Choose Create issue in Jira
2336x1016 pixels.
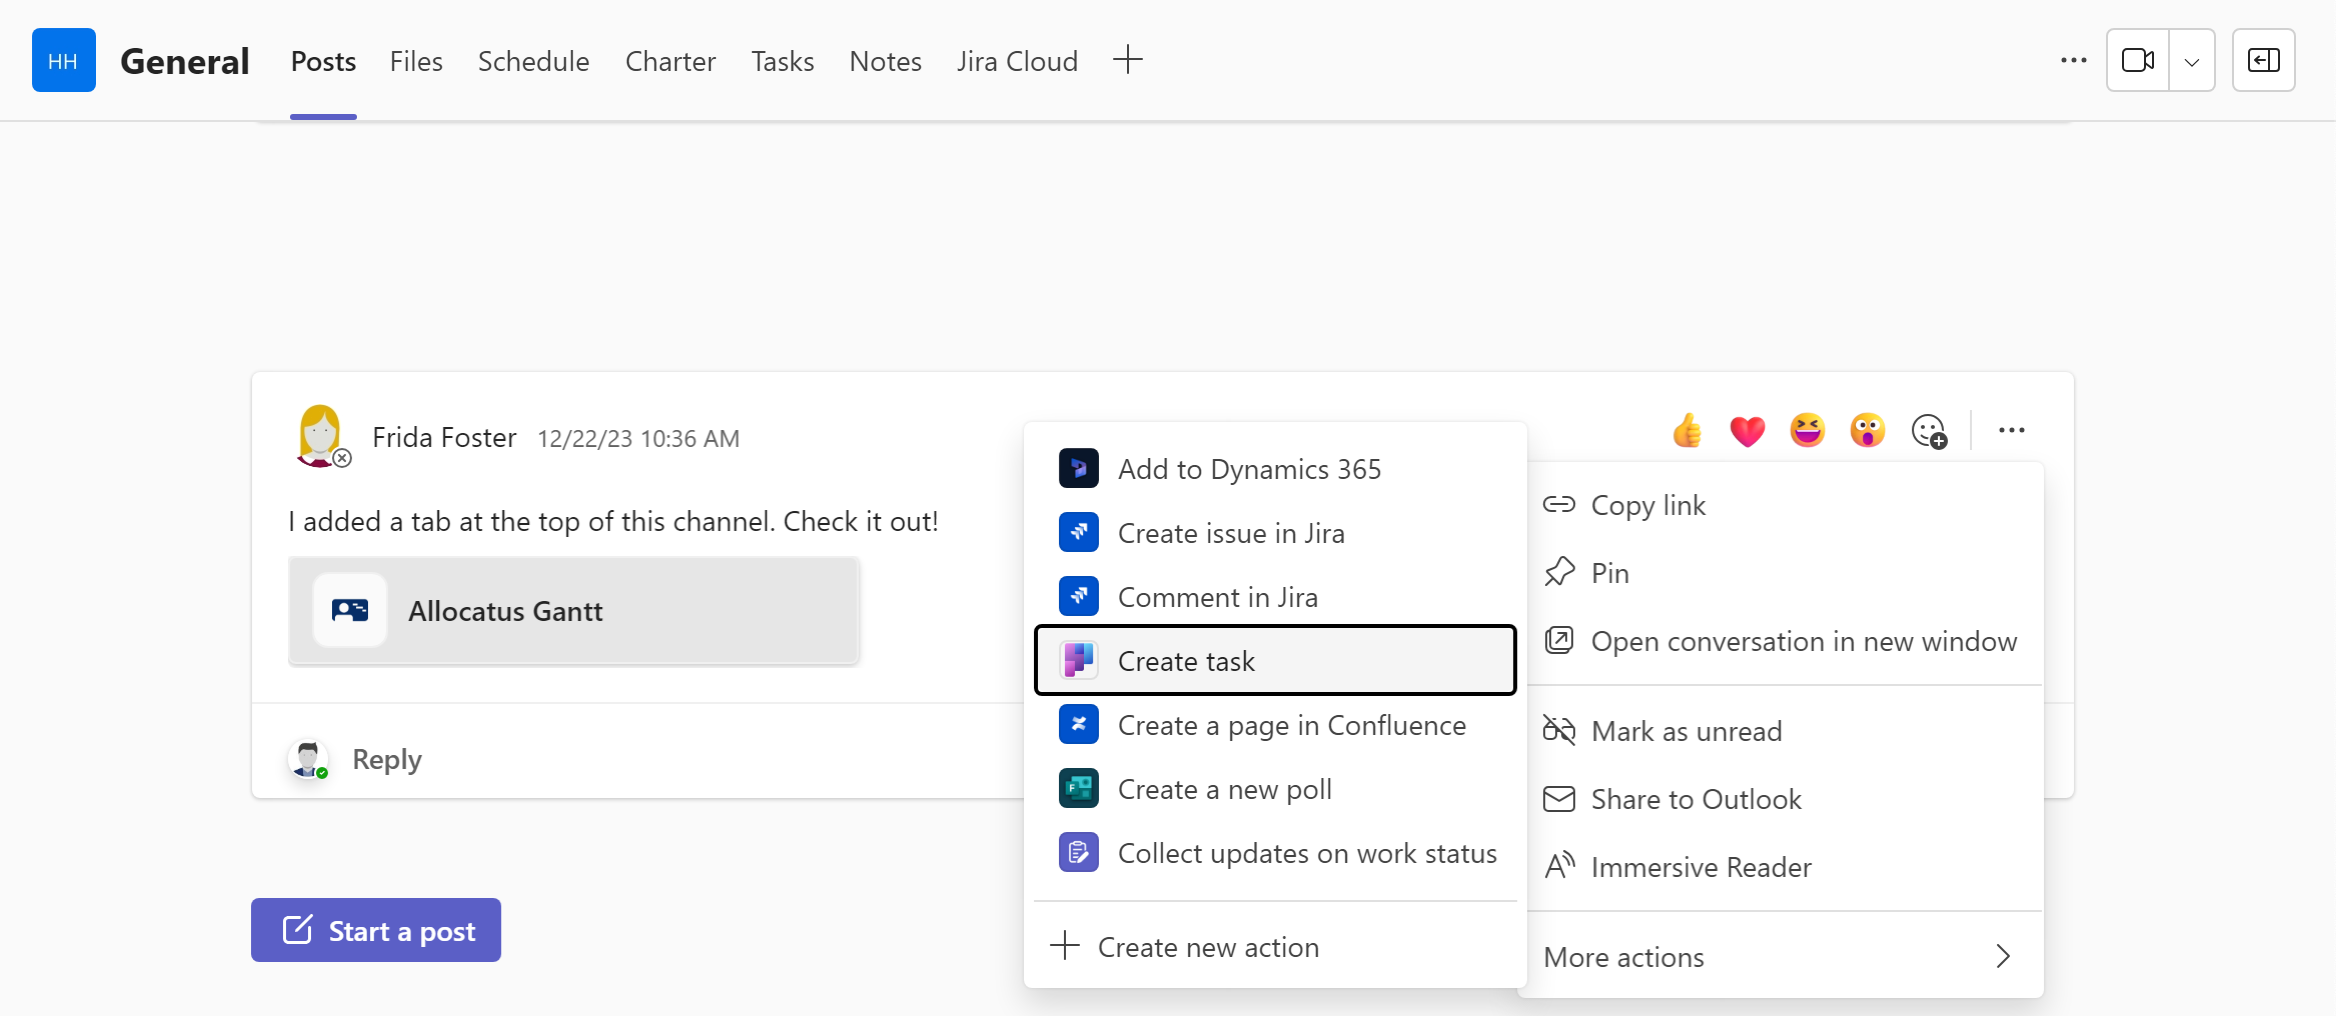click(1275, 533)
